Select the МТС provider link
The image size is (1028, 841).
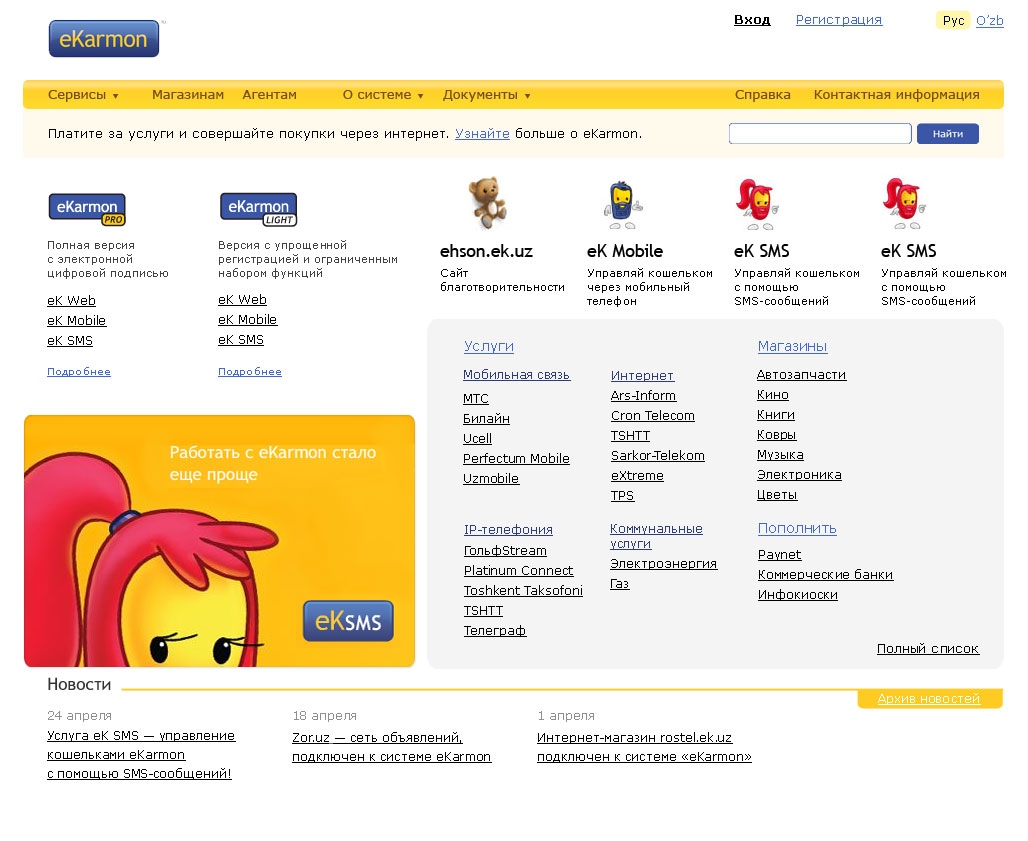point(475,399)
